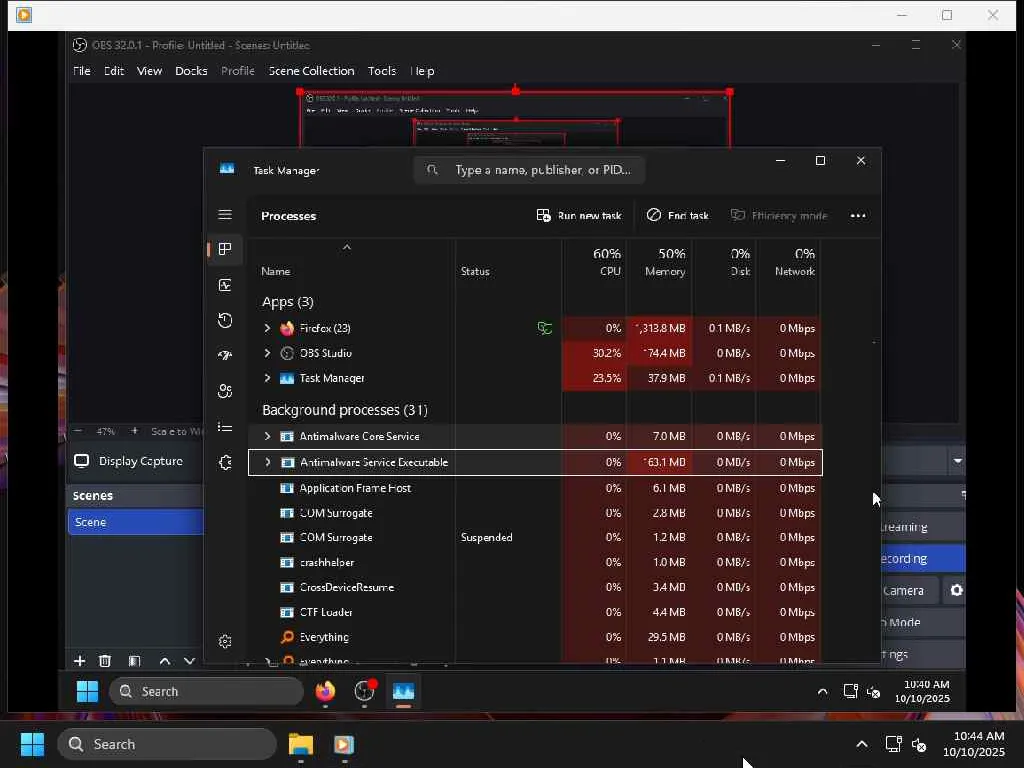Open Services page icon in Task Manager
1024x768 pixels.
coord(225,462)
